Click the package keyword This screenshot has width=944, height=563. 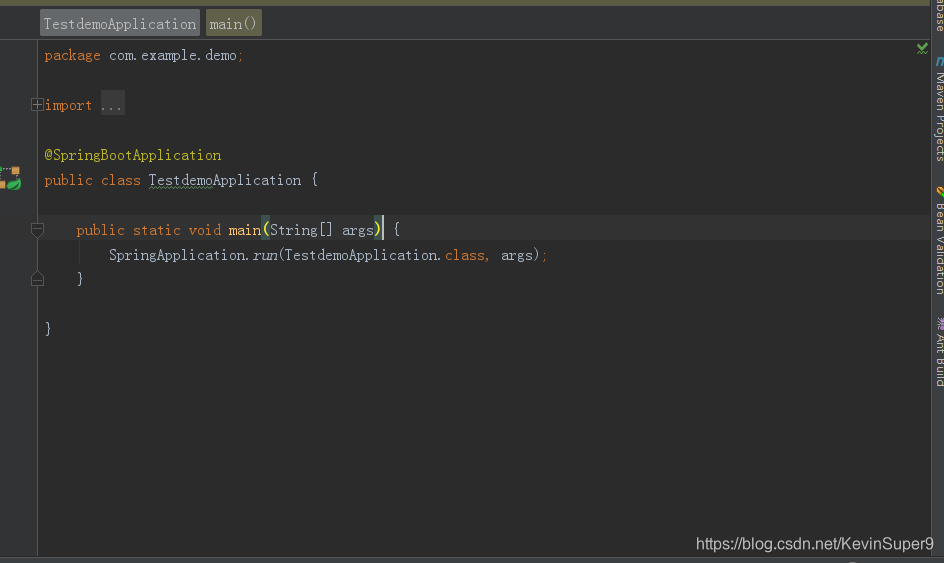[72, 55]
